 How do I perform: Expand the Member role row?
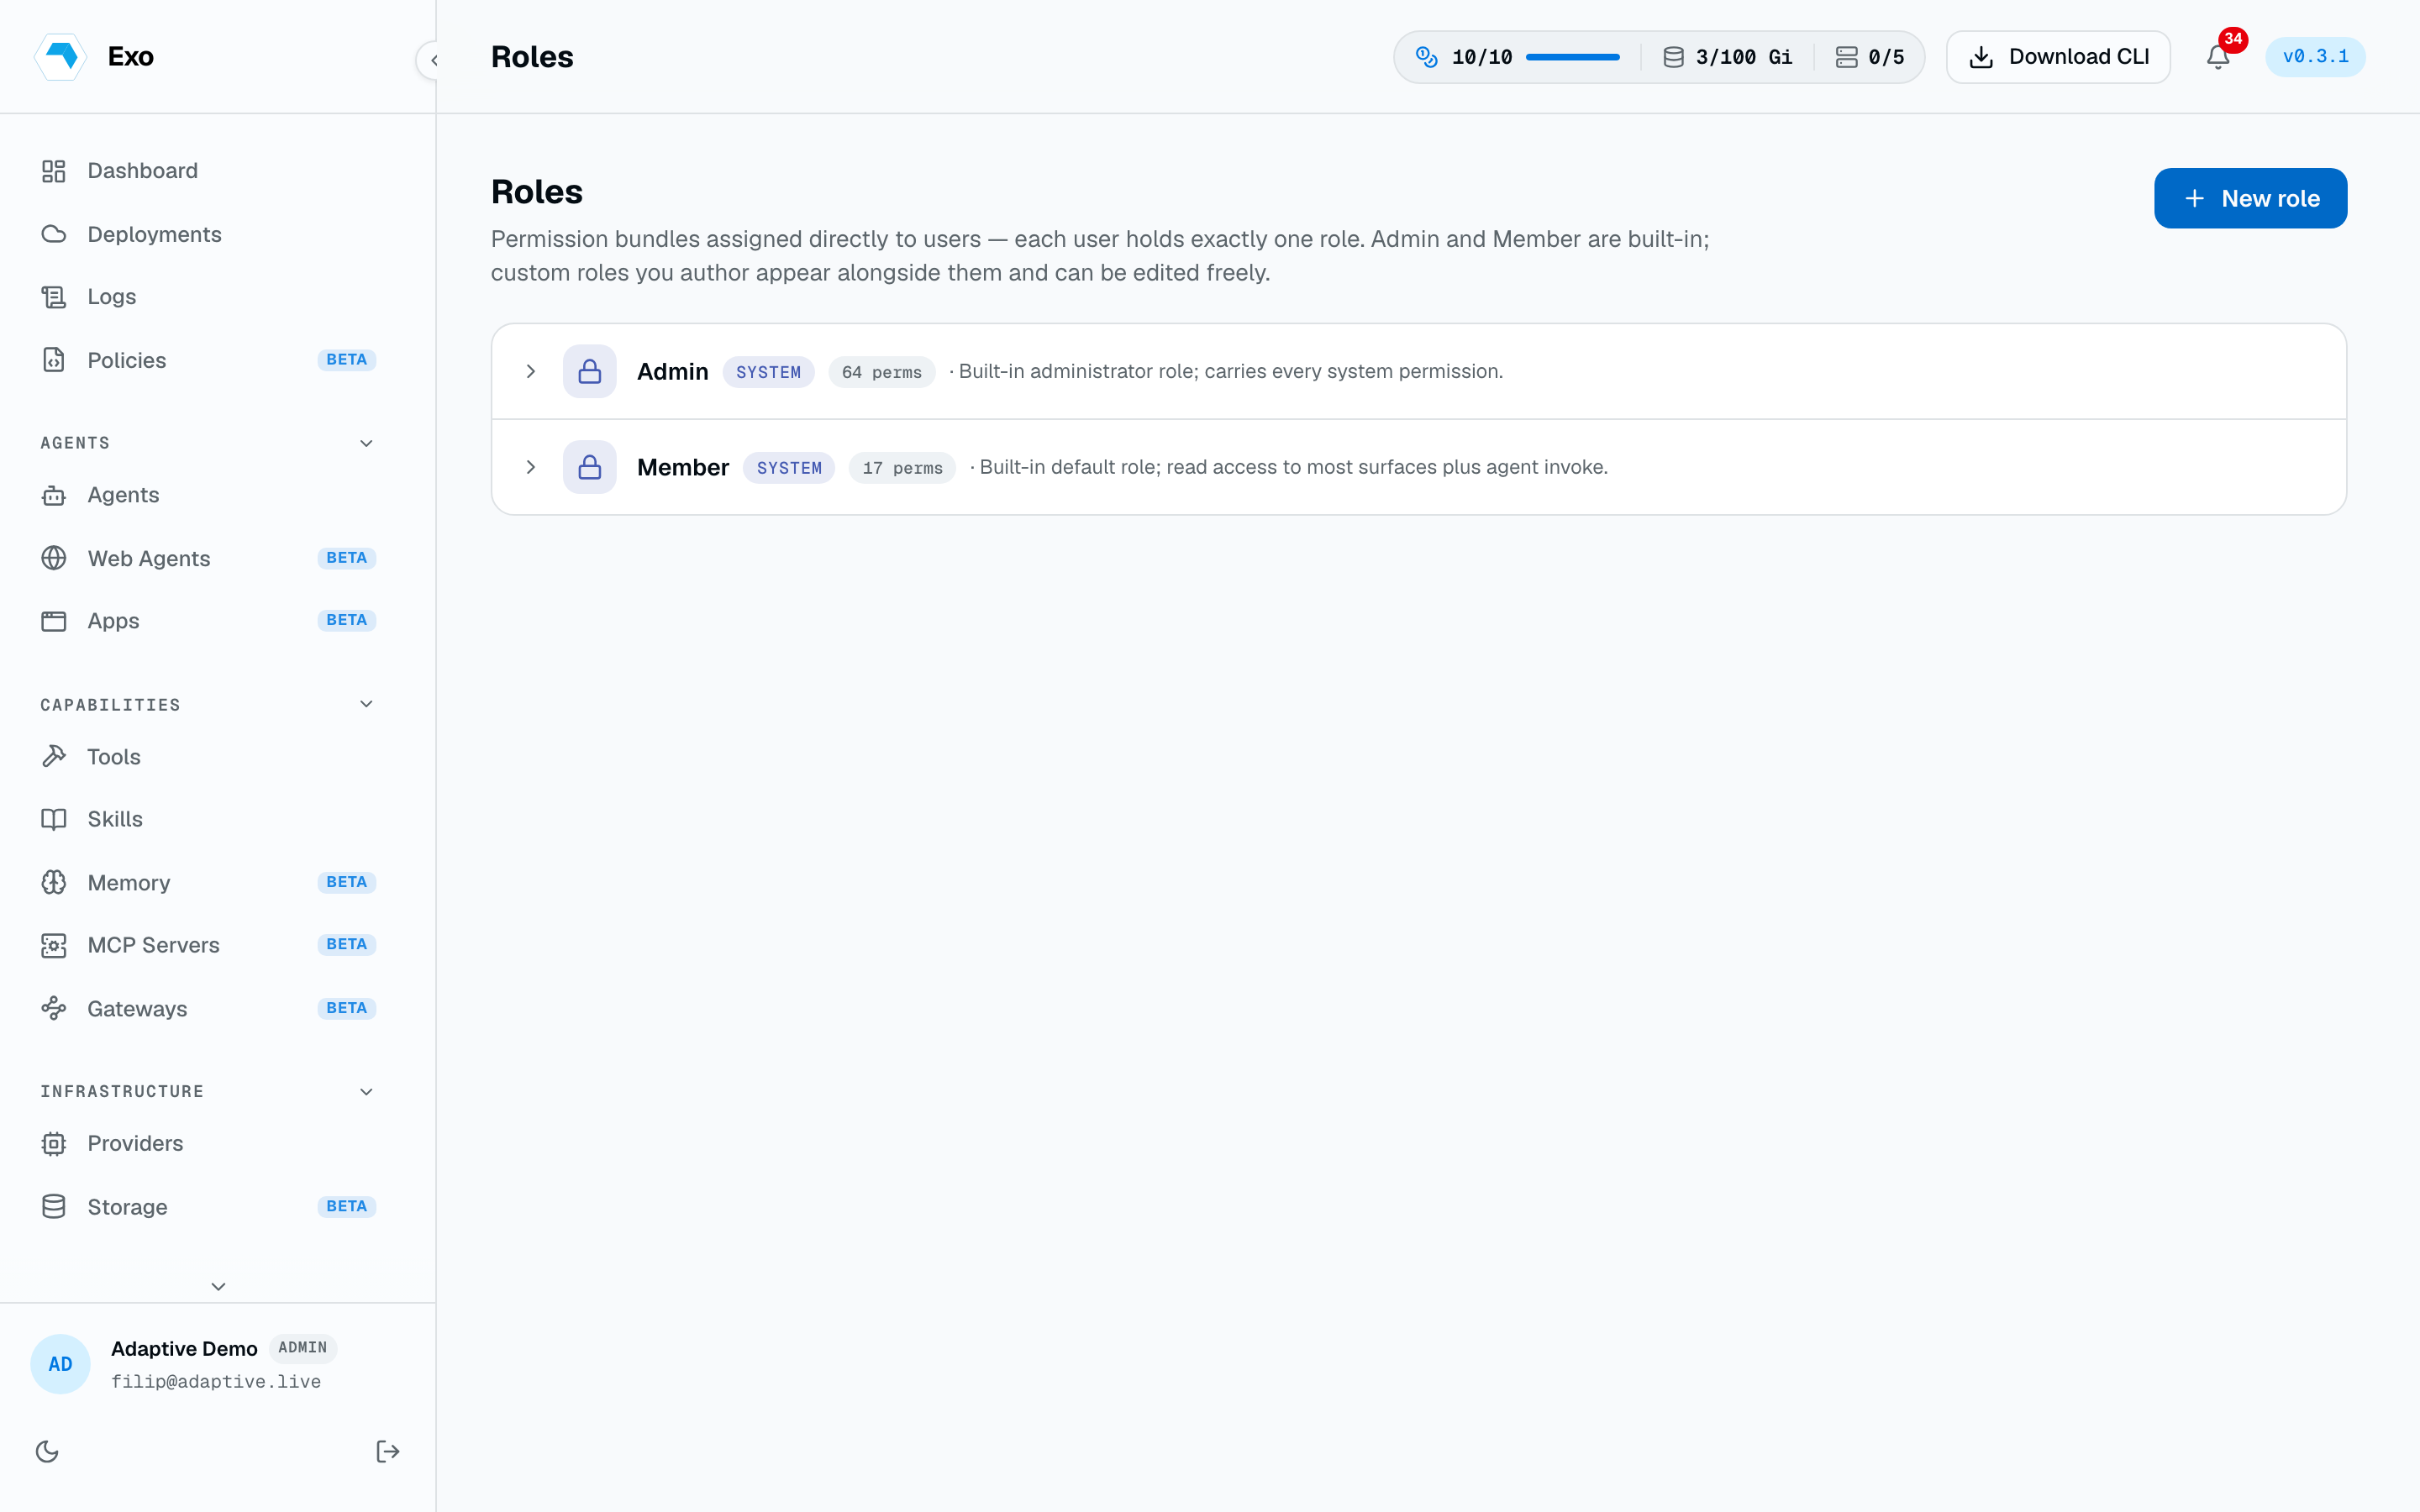(531, 467)
